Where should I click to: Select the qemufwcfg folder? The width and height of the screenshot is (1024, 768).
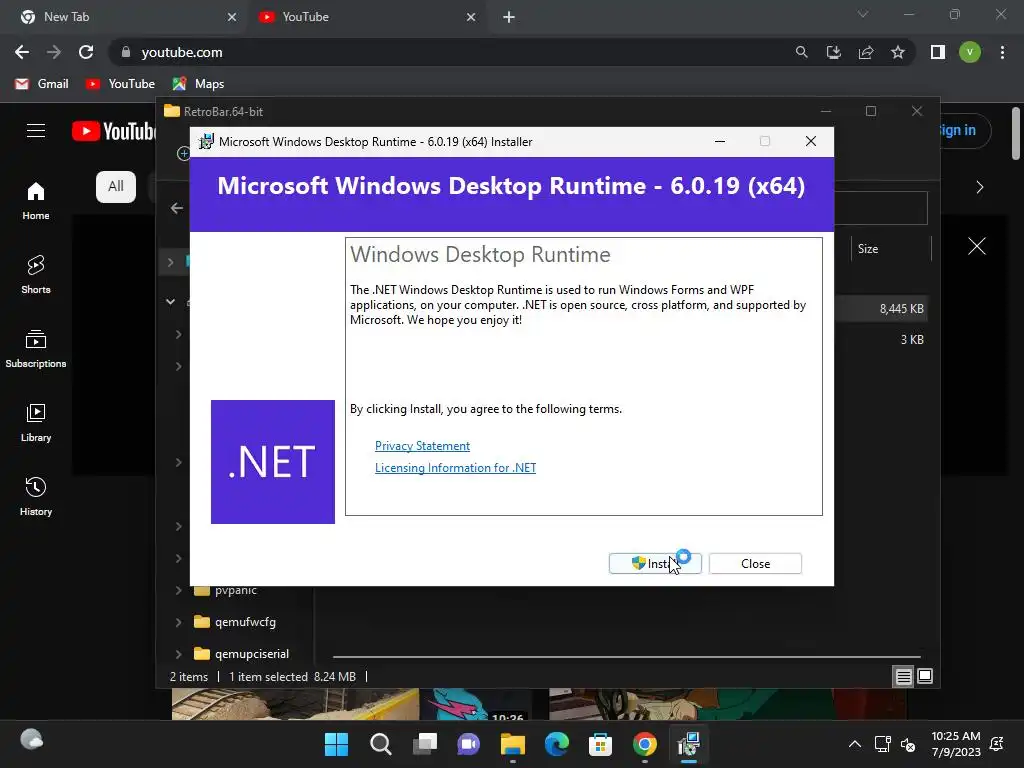pos(235,622)
